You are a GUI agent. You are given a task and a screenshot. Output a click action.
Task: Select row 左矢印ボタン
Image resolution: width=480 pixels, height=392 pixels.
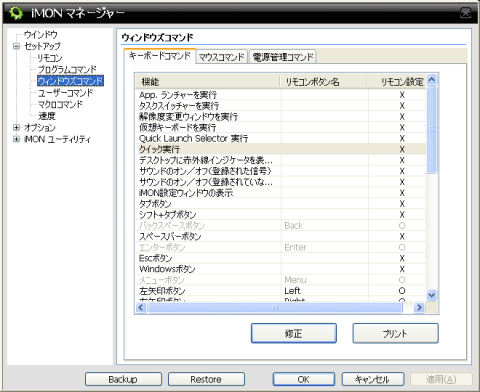pyautogui.click(x=281, y=291)
